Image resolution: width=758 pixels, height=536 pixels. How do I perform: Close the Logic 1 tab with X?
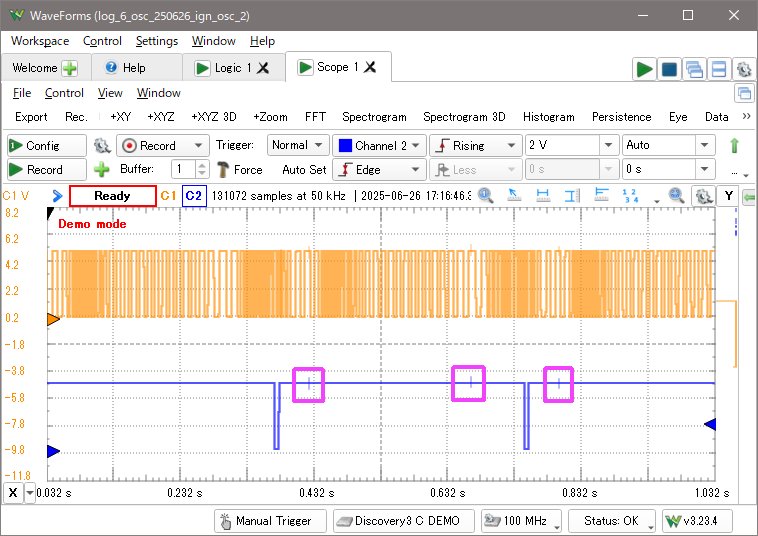click(x=263, y=68)
